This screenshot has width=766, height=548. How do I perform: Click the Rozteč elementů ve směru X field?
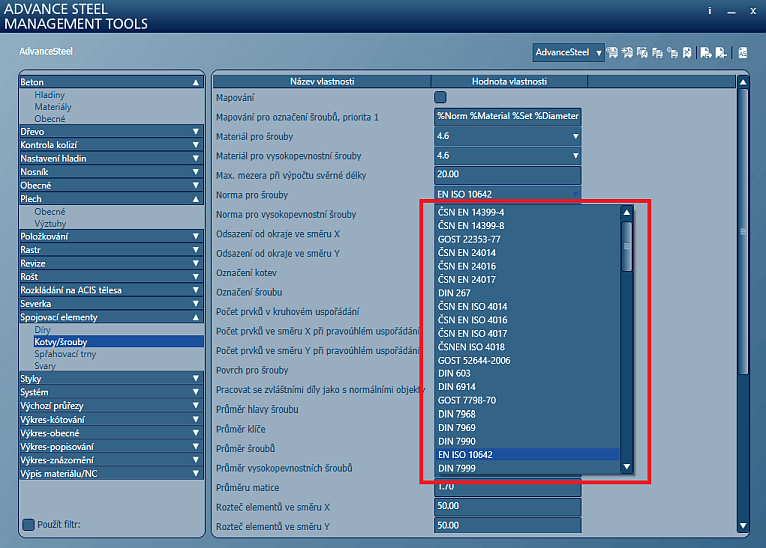pyautogui.click(x=508, y=506)
